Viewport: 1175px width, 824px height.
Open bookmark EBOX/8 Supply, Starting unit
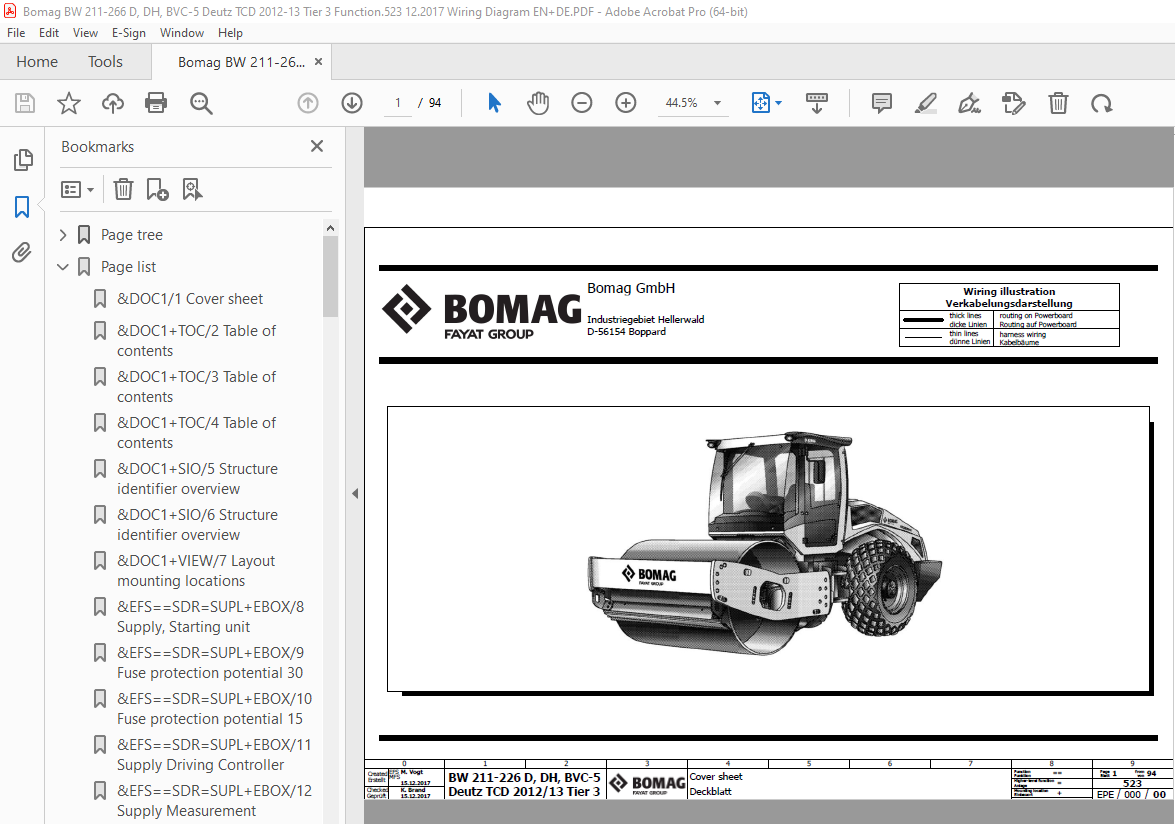point(211,617)
